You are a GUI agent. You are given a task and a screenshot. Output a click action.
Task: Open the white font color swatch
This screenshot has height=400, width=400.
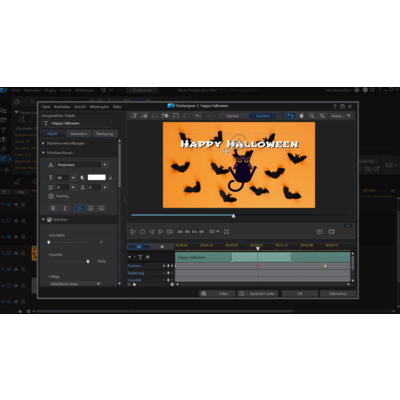click(x=97, y=177)
